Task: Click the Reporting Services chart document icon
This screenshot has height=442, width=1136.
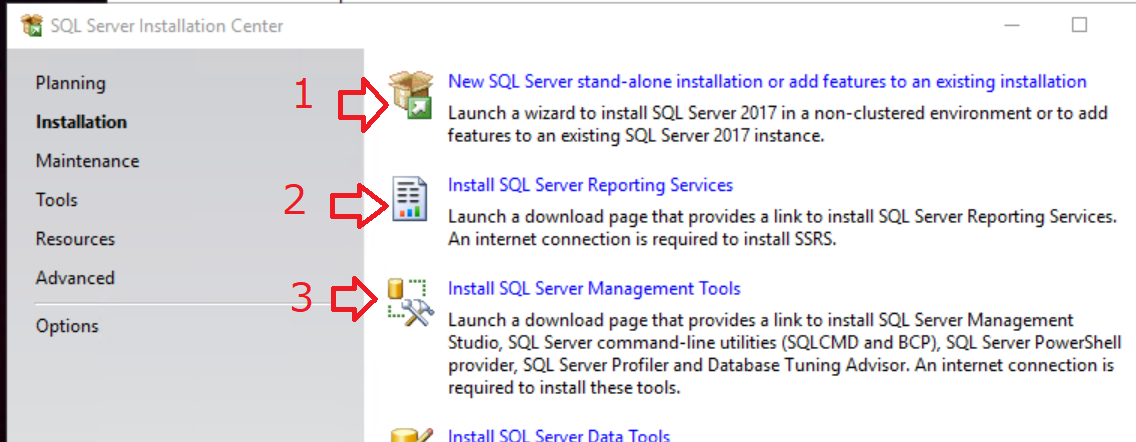Action: 409,198
